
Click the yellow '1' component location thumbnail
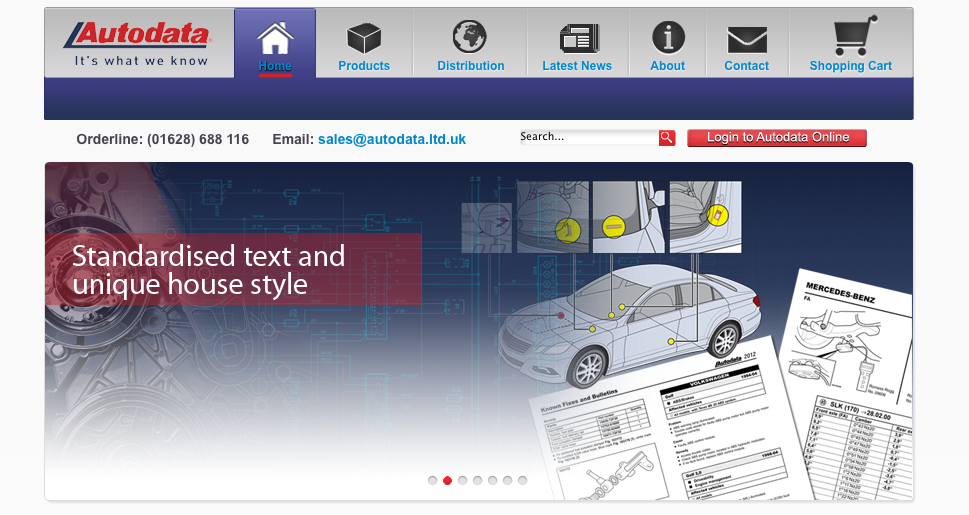[552, 216]
